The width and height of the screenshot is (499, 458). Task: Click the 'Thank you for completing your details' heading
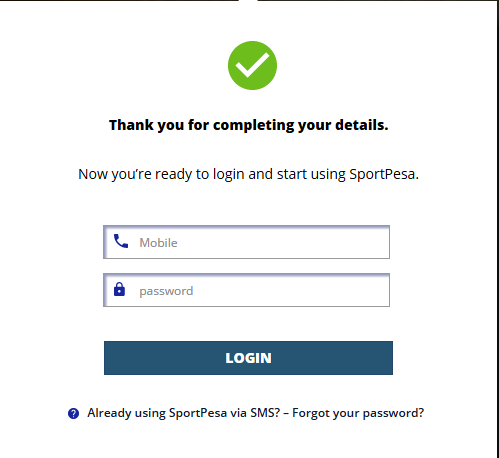[x=249, y=125]
